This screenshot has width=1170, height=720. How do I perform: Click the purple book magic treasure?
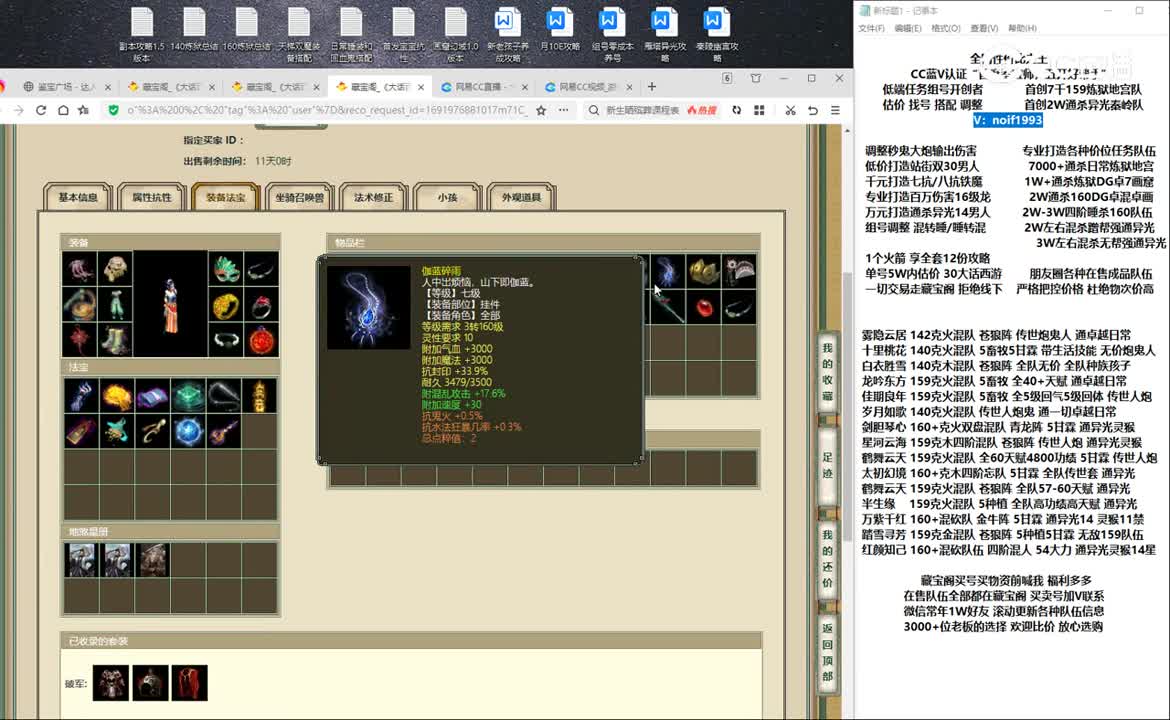tap(152, 395)
